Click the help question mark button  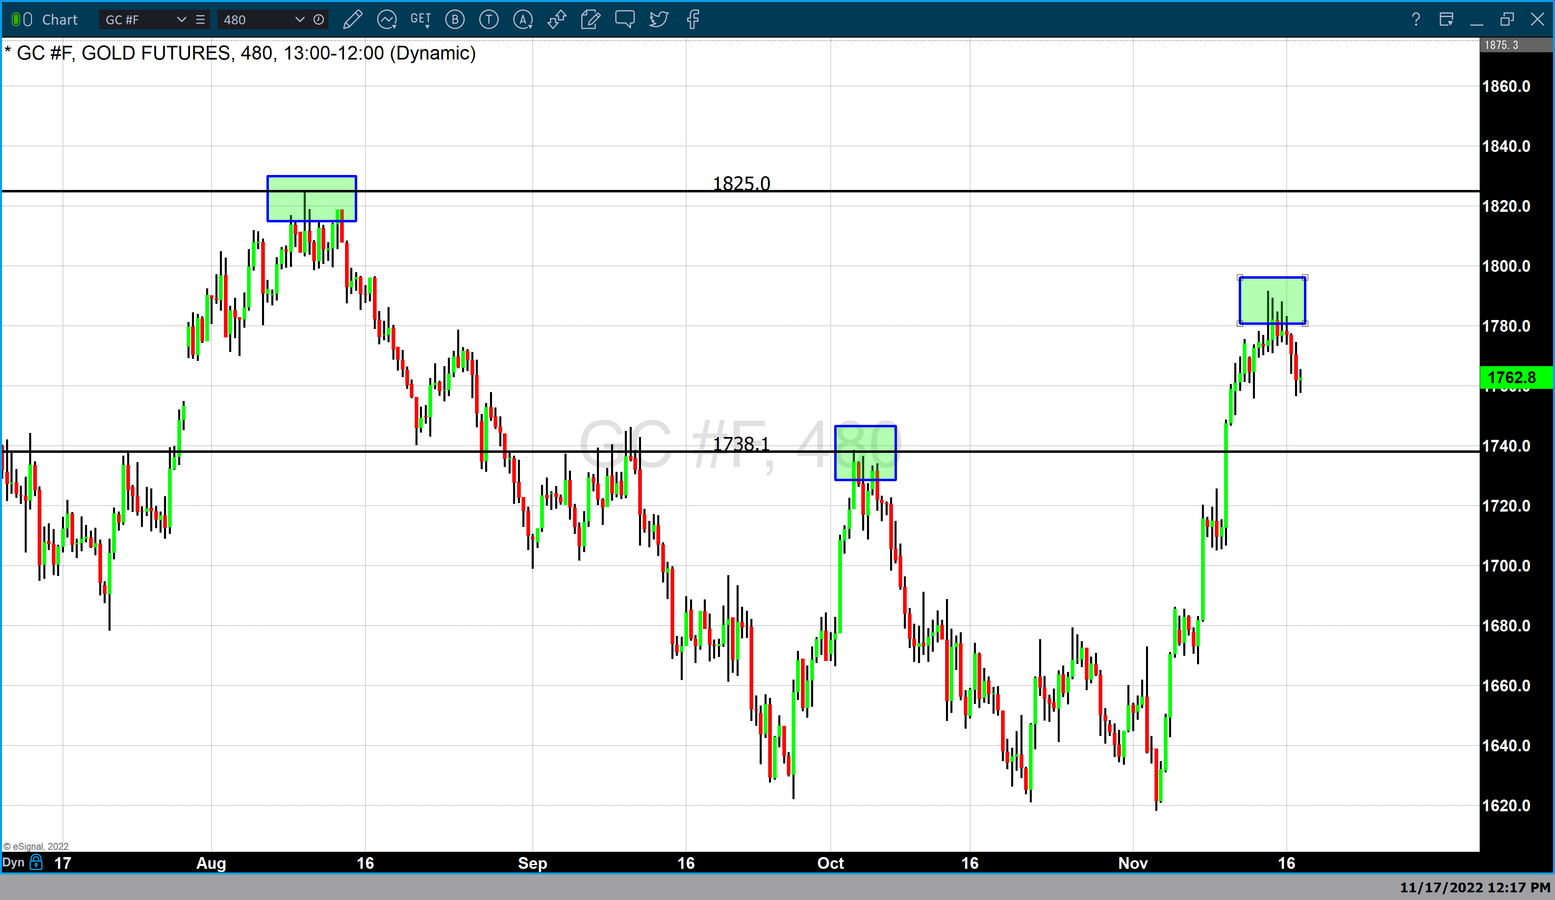(x=1415, y=19)
